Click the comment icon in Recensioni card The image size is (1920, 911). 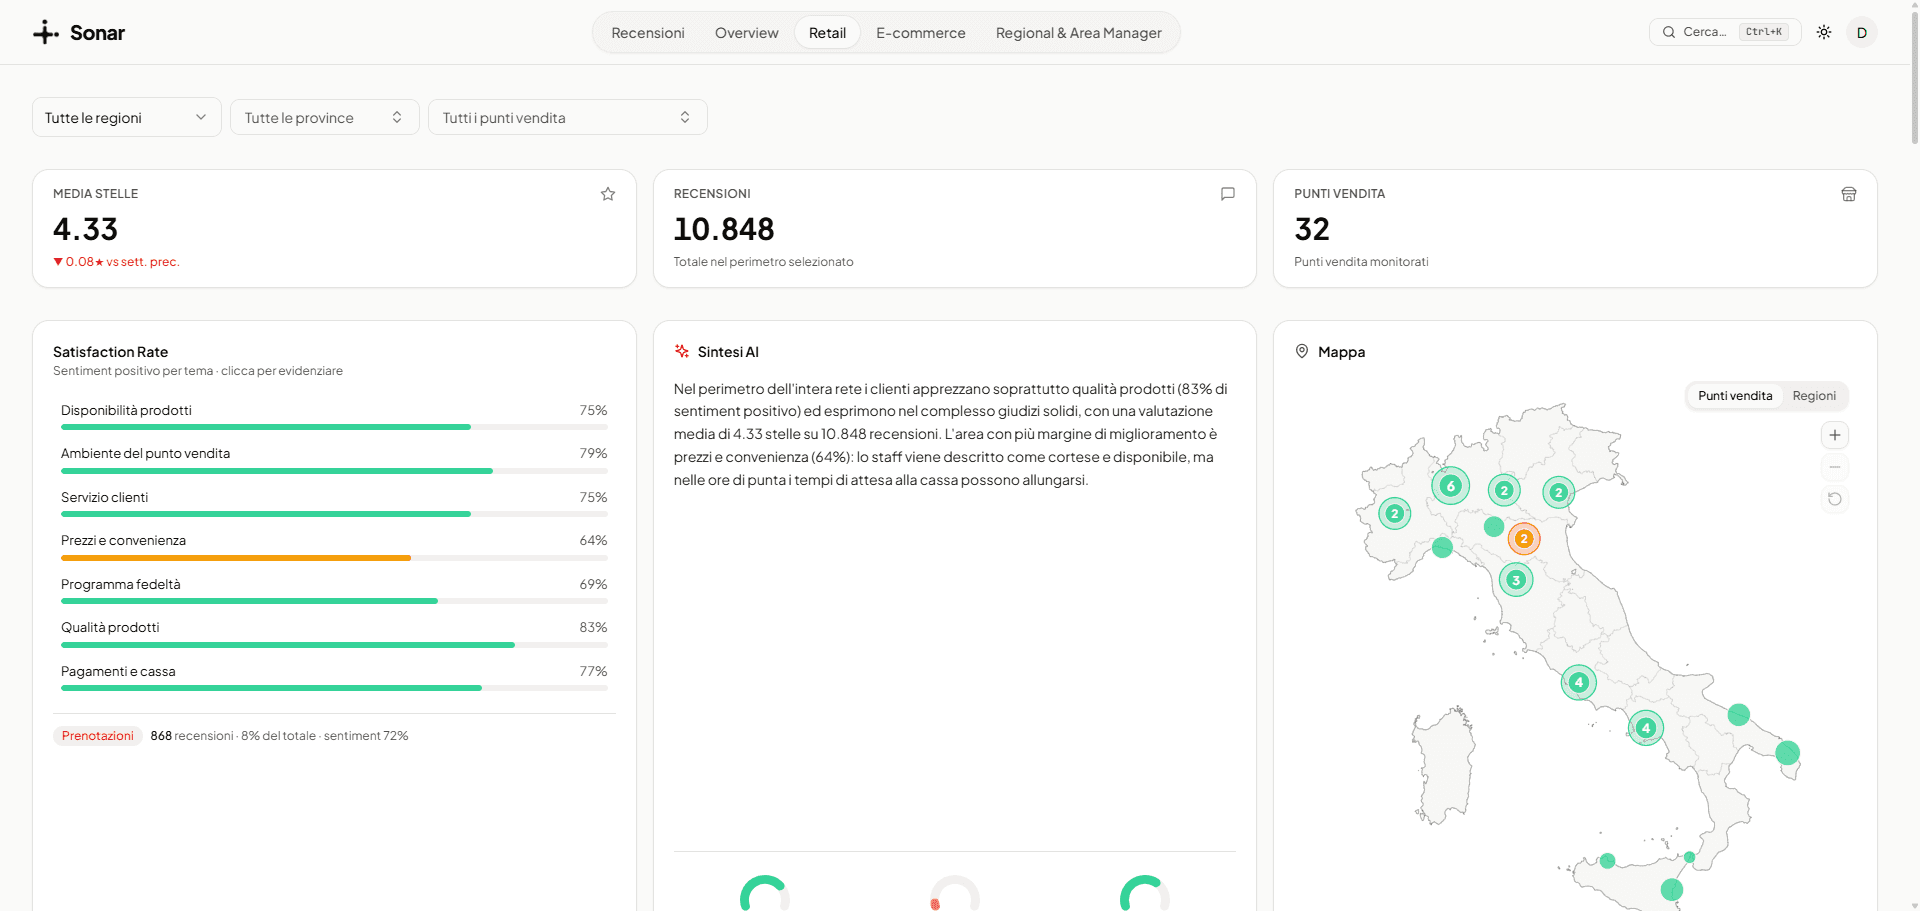(1228, 194)
